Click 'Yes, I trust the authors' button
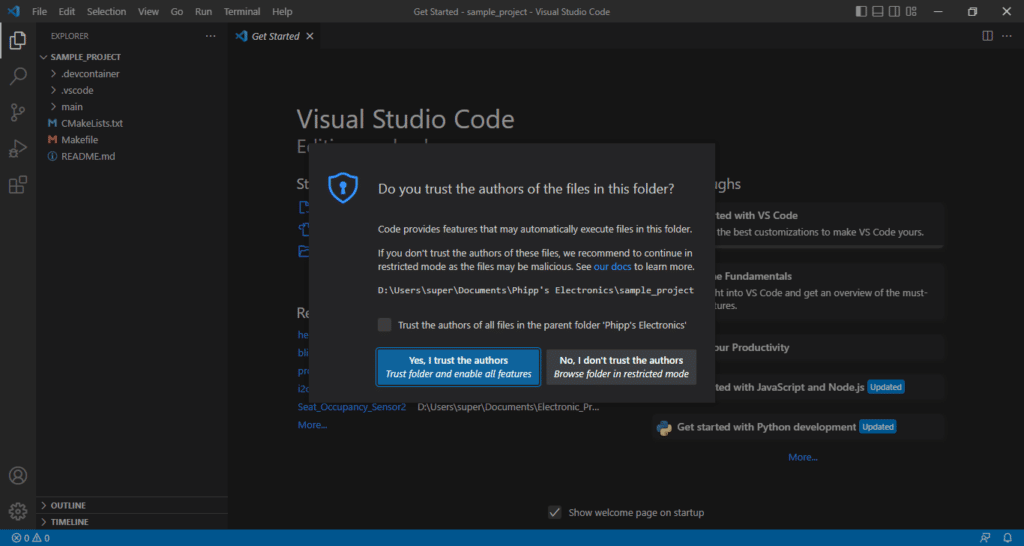 pos(458,367)
